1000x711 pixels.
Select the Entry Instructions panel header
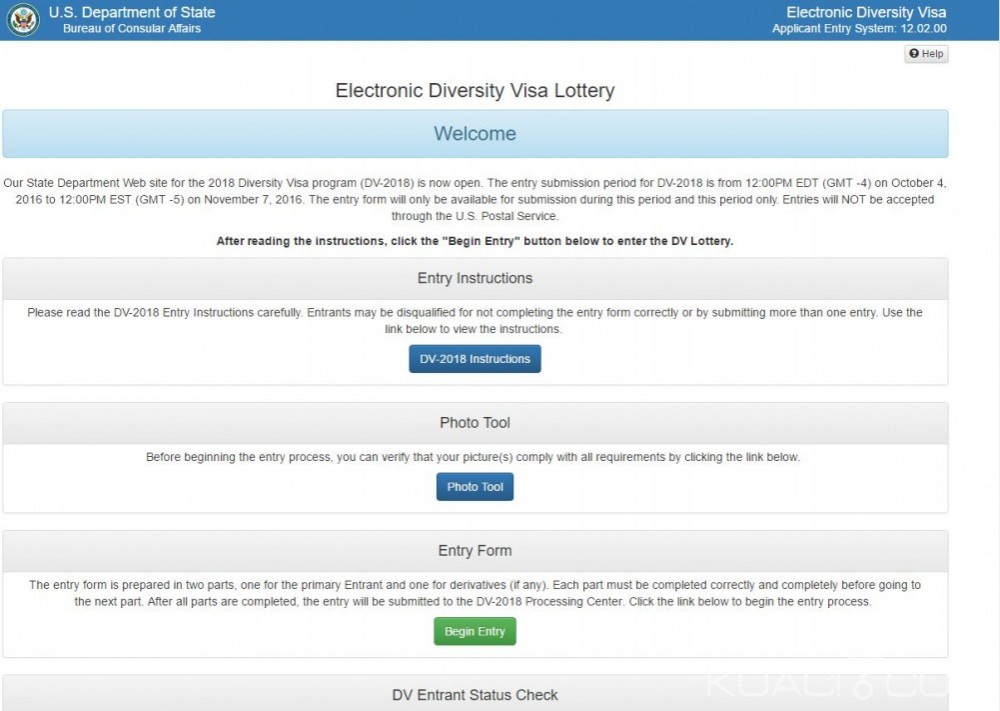(x=474, y=278)
